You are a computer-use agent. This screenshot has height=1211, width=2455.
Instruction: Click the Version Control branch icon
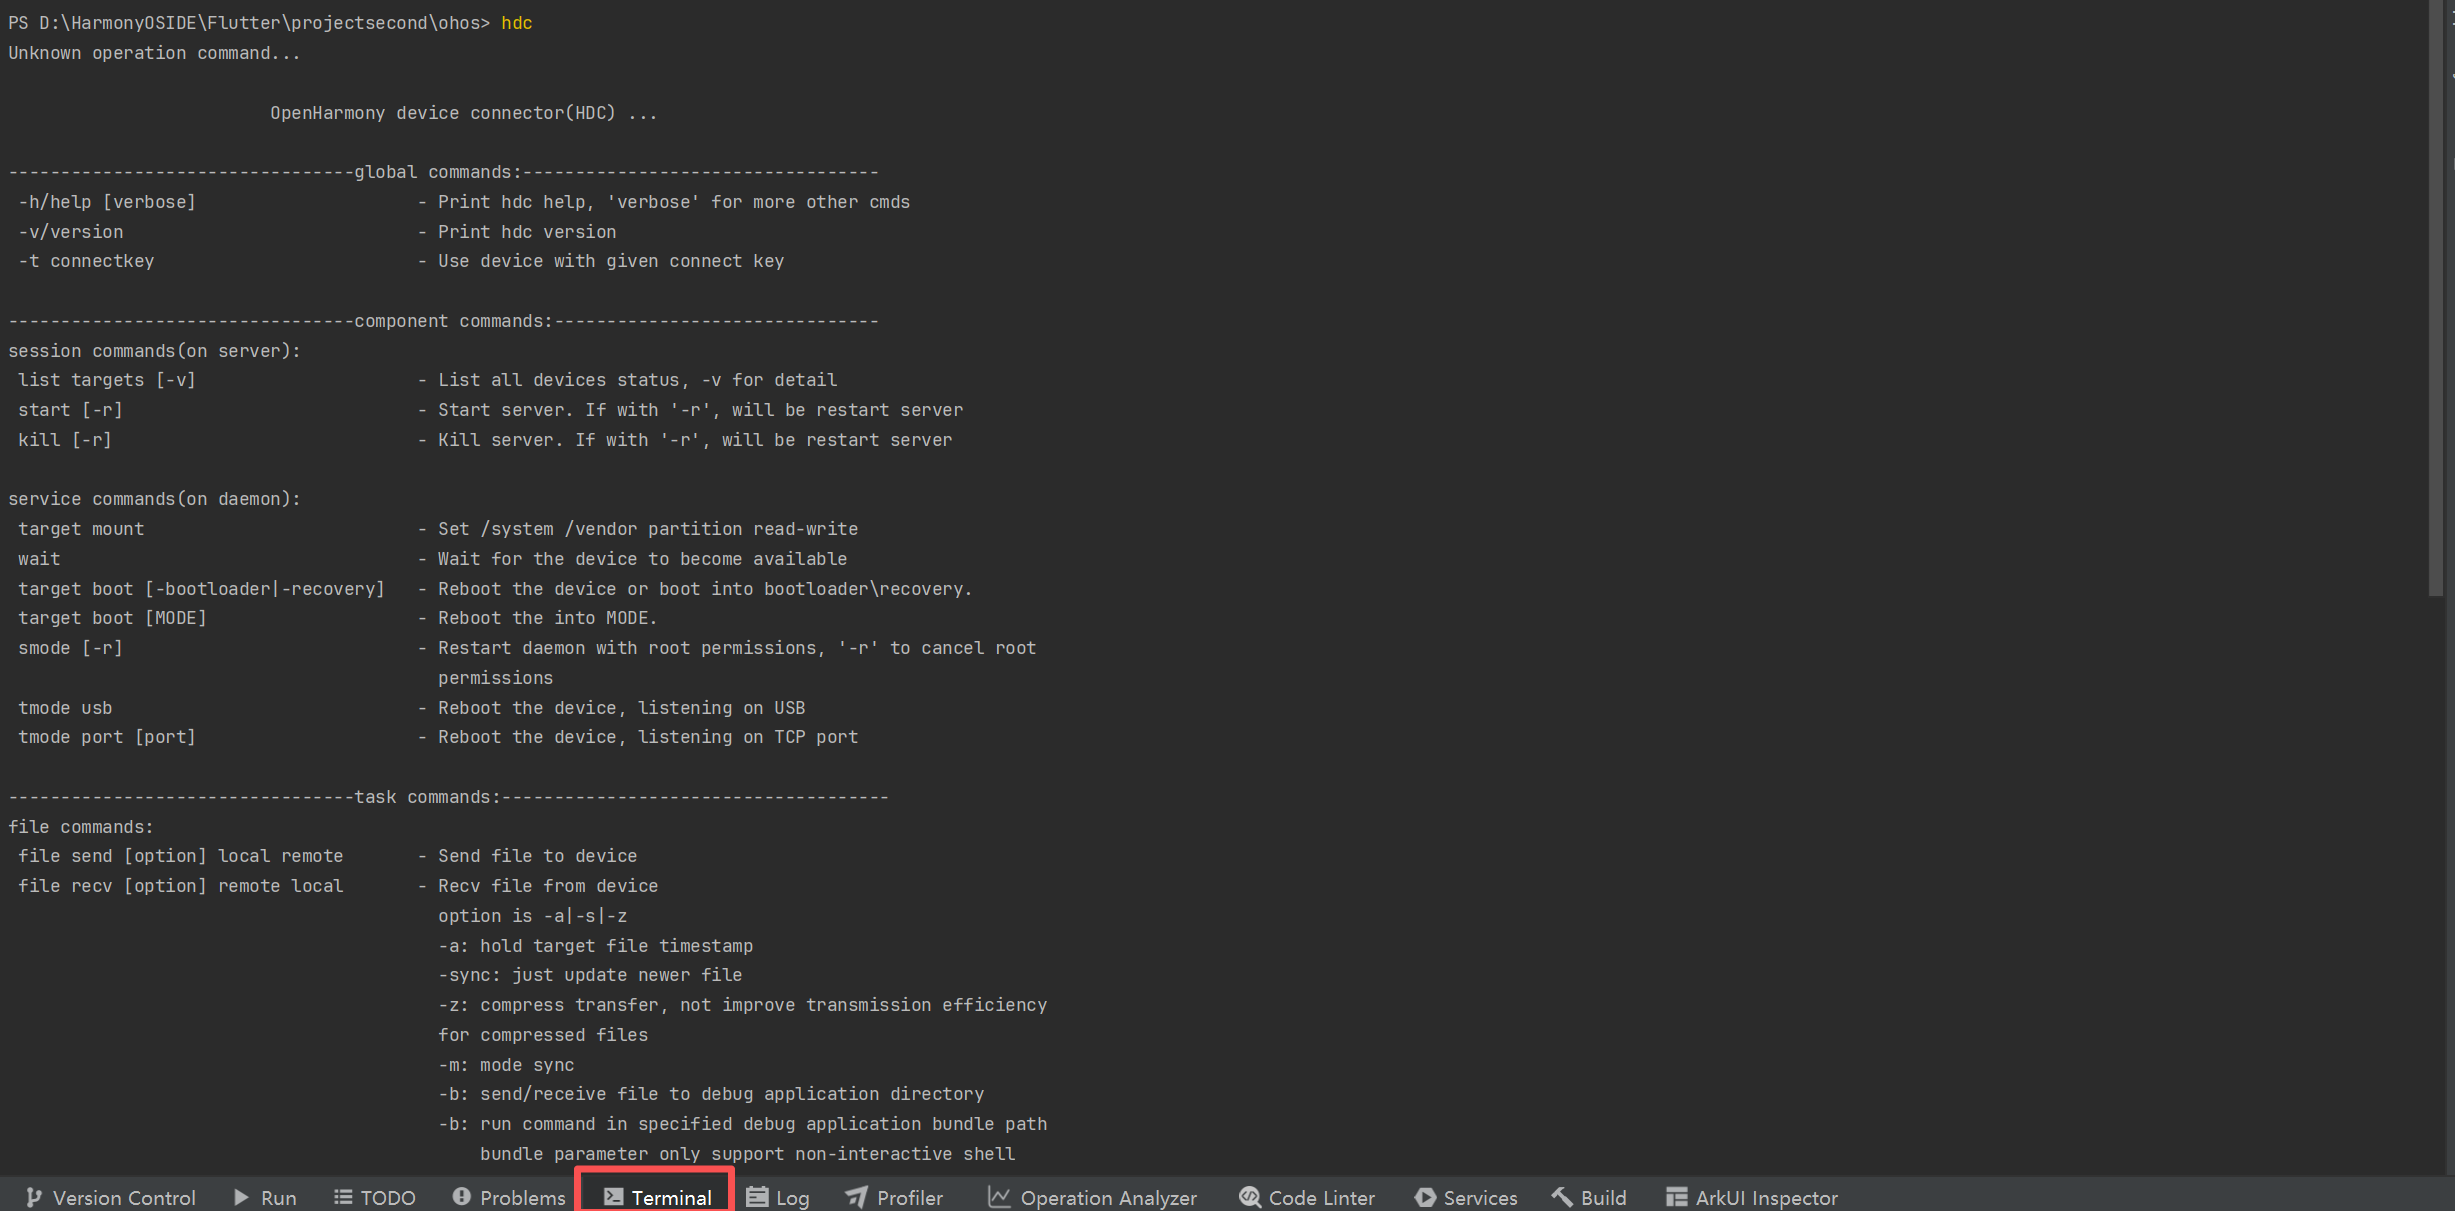coord(33,1197)
